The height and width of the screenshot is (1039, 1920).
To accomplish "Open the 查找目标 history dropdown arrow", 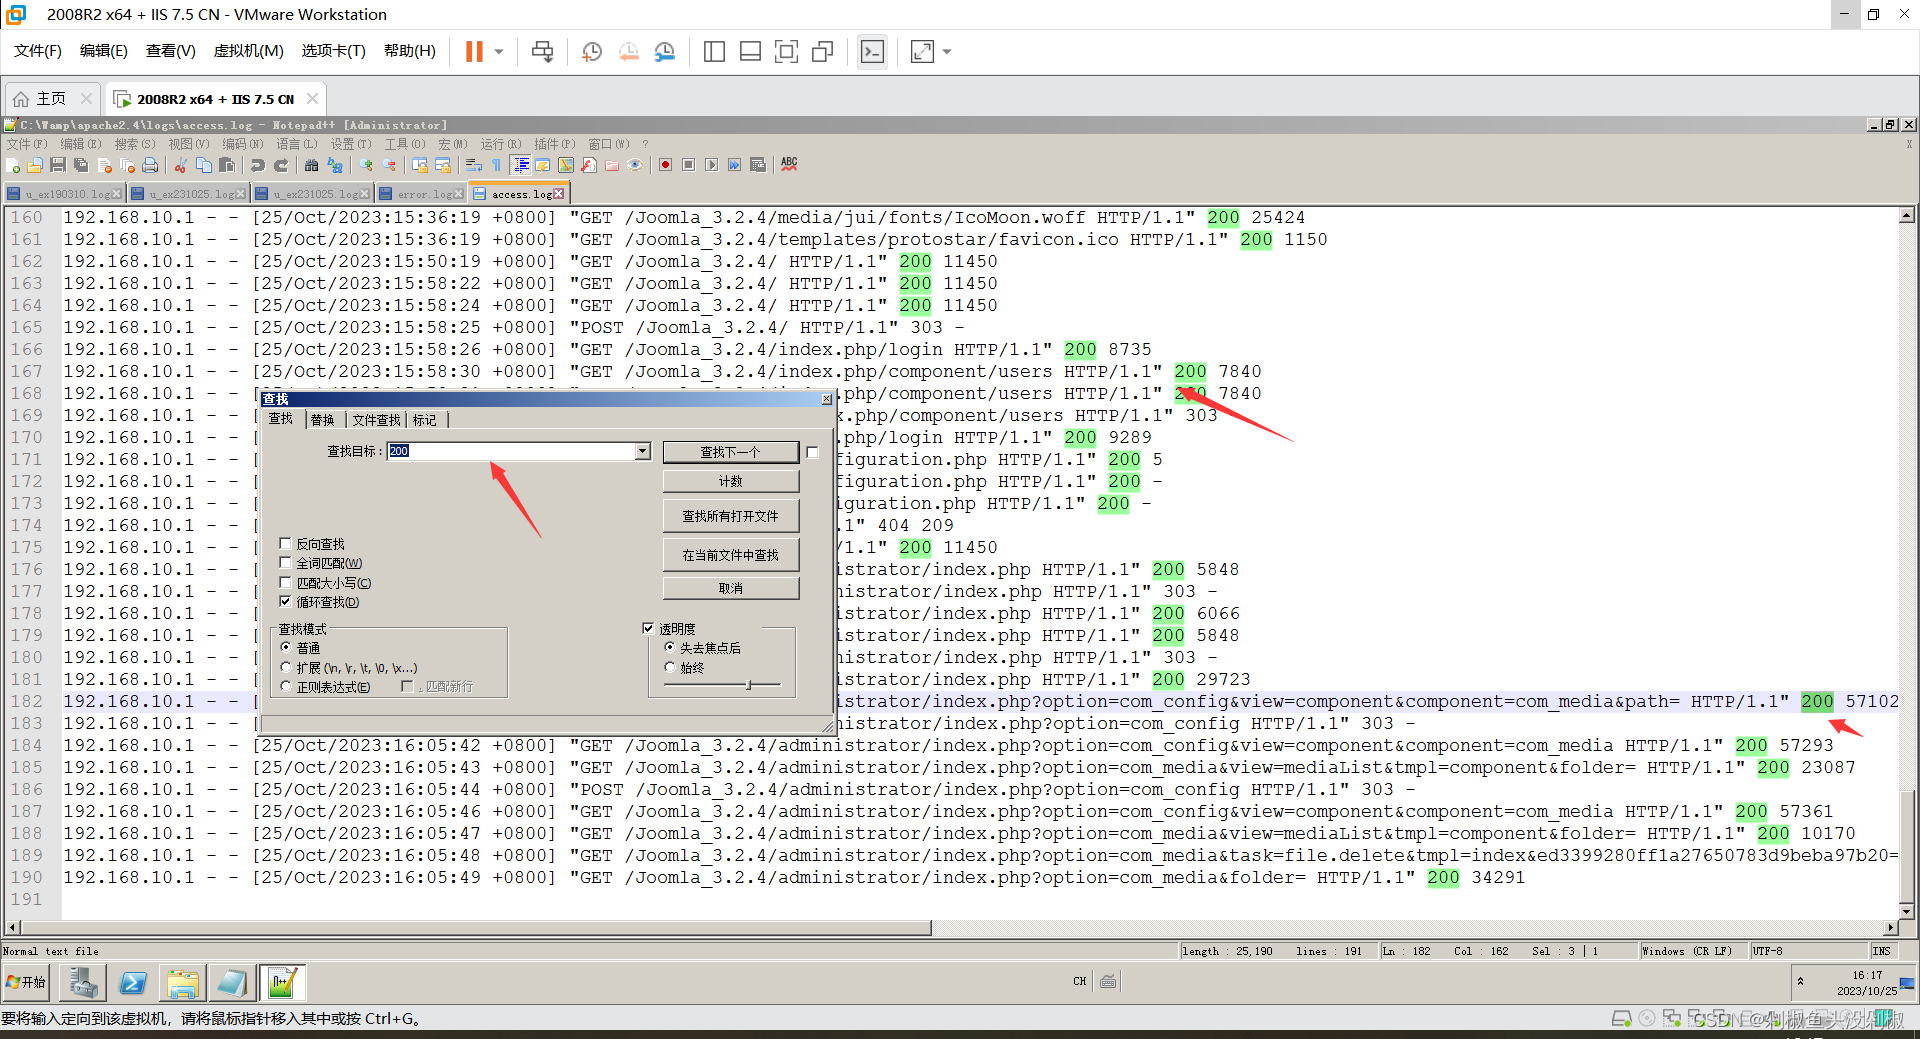I will coord(642,452).
